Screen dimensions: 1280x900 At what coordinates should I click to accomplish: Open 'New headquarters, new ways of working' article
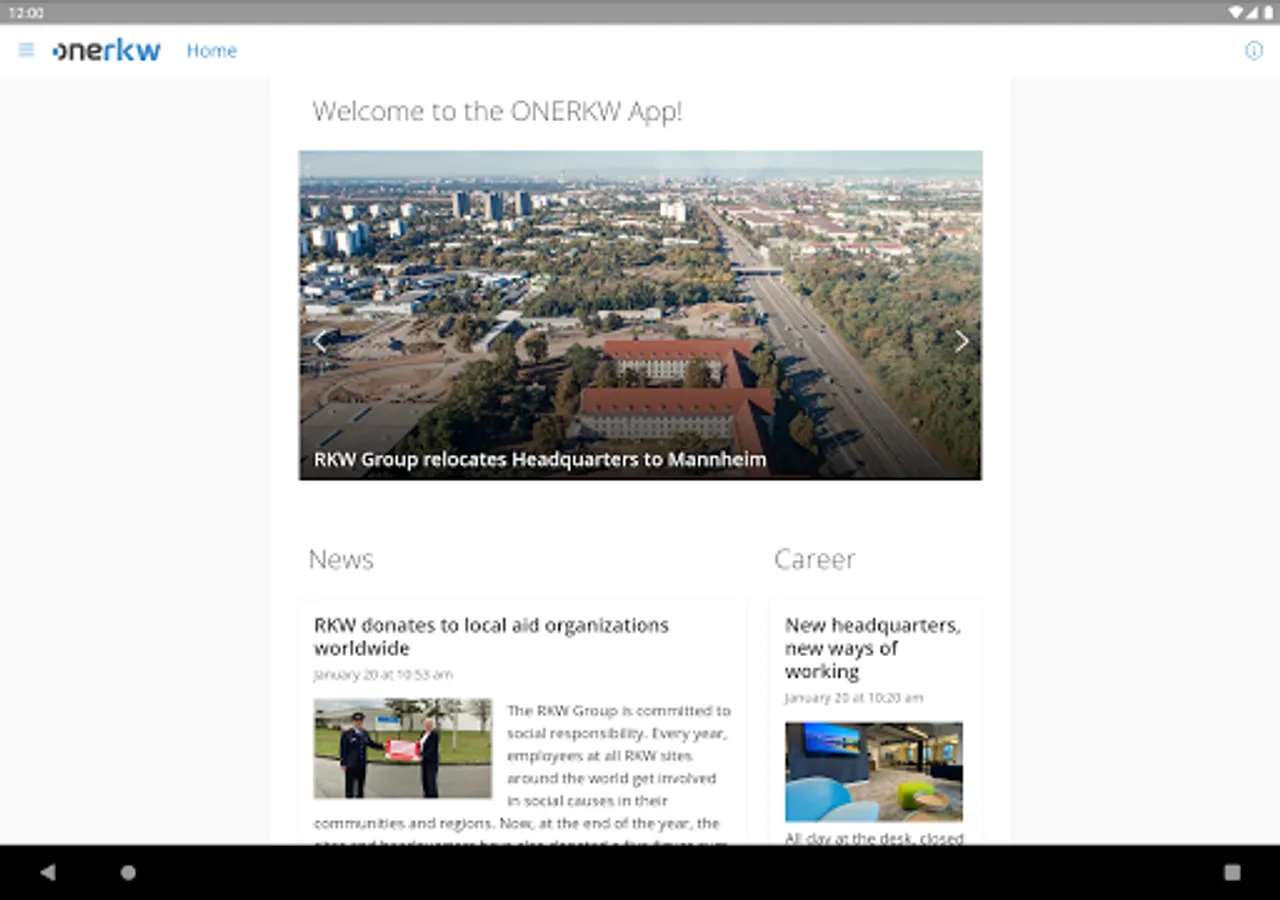point(872,648)
